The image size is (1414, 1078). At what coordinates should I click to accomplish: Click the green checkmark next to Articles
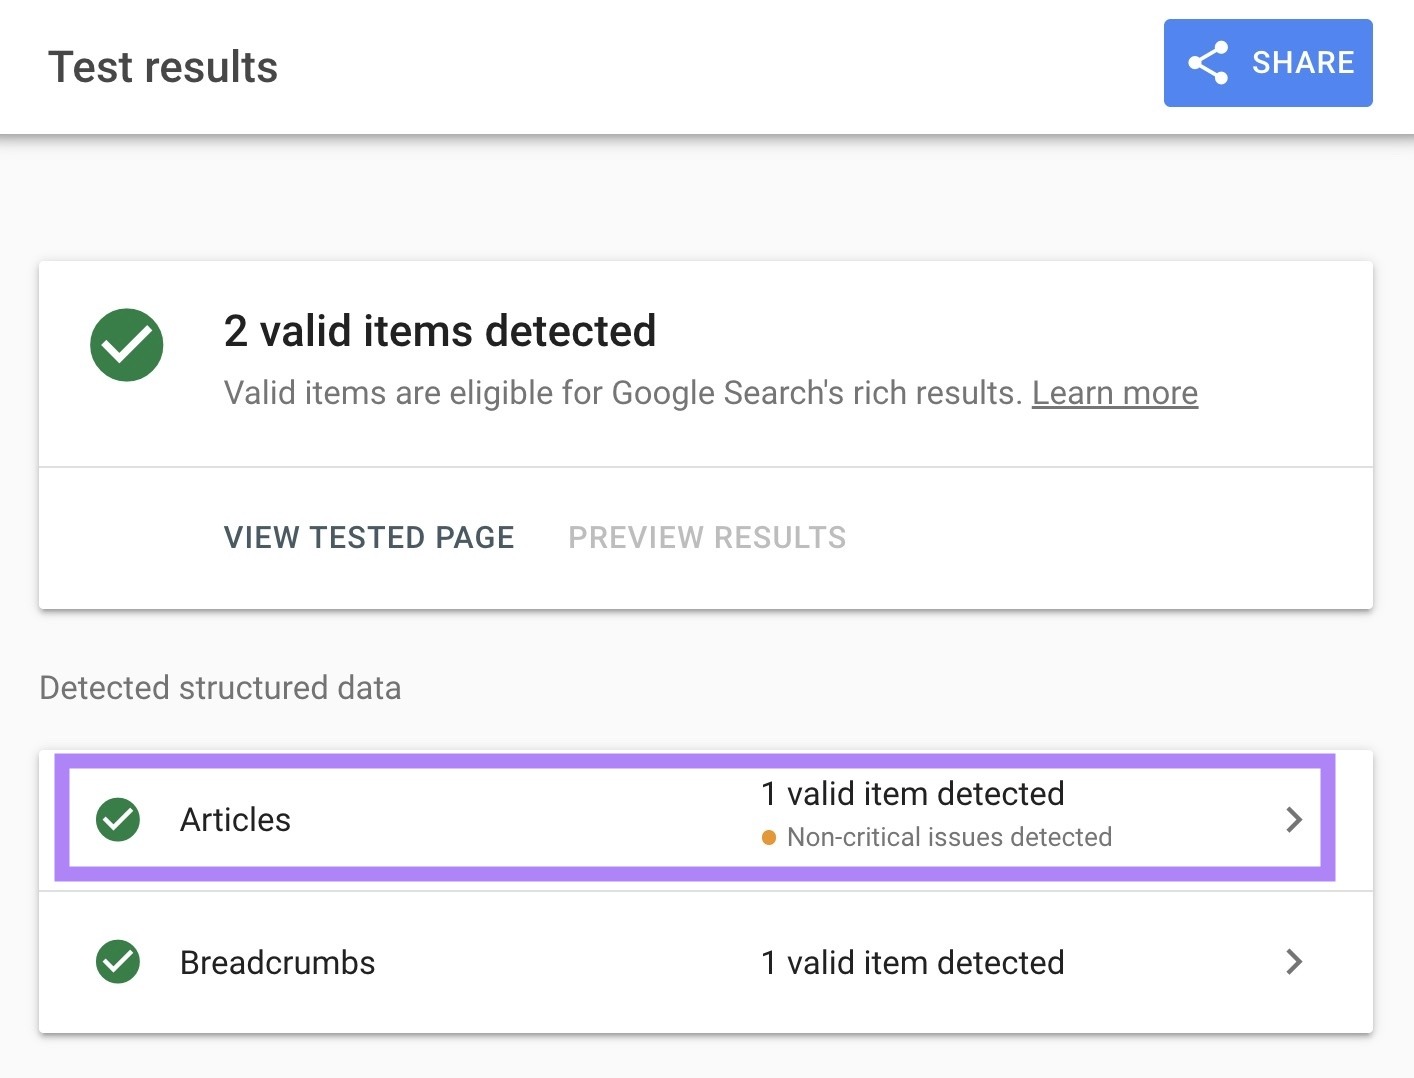click(117, 820)
